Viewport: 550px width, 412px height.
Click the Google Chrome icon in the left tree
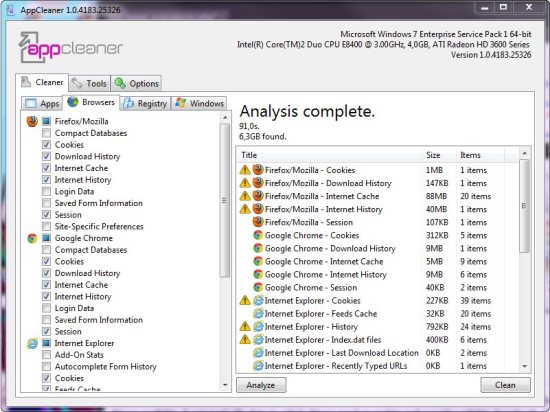click(32, 238)
